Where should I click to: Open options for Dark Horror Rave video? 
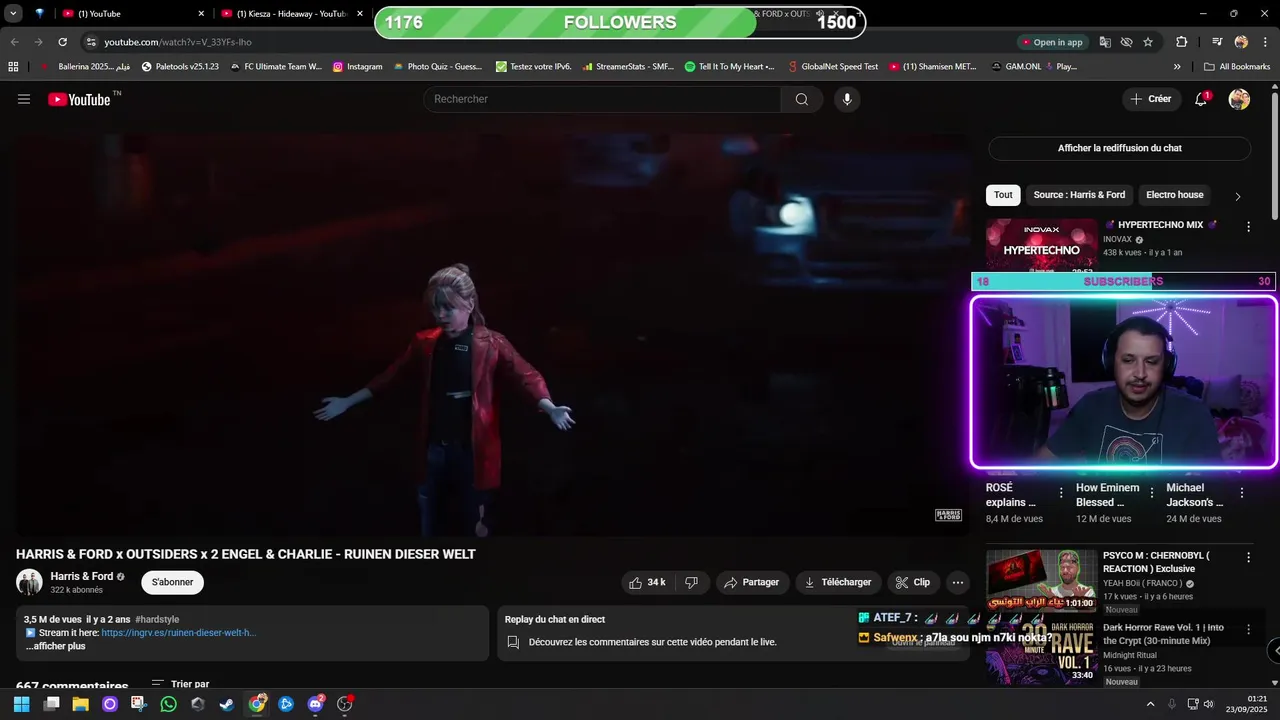1248,629
